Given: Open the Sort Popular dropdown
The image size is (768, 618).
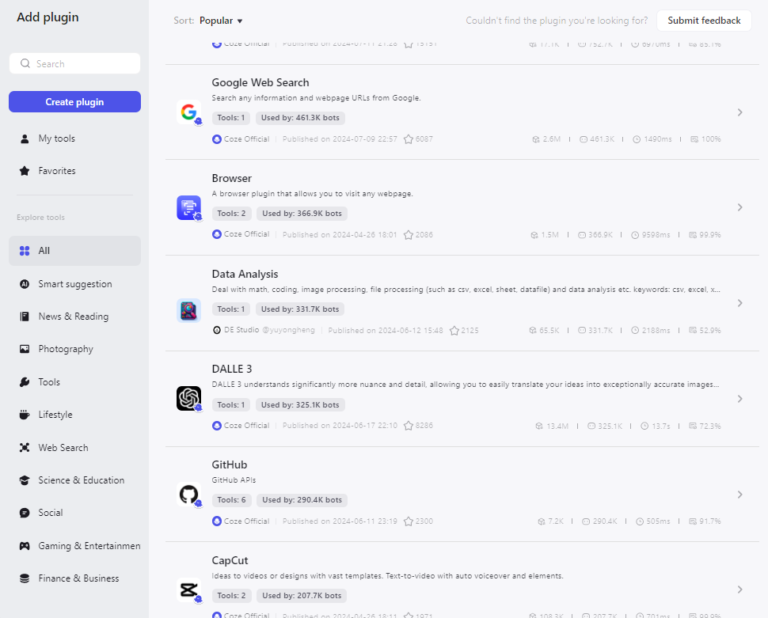Looking at the screenshot, I should (221, 20).
